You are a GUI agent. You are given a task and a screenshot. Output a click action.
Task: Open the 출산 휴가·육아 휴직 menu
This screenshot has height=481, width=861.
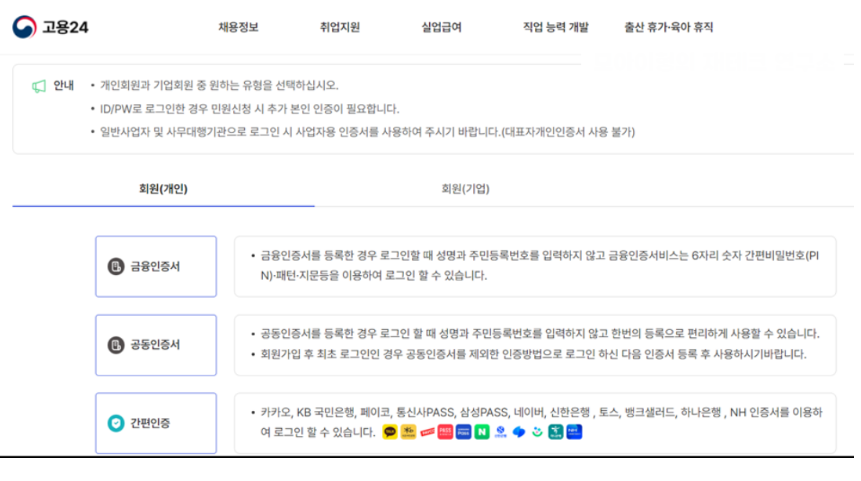coord(669,27)
